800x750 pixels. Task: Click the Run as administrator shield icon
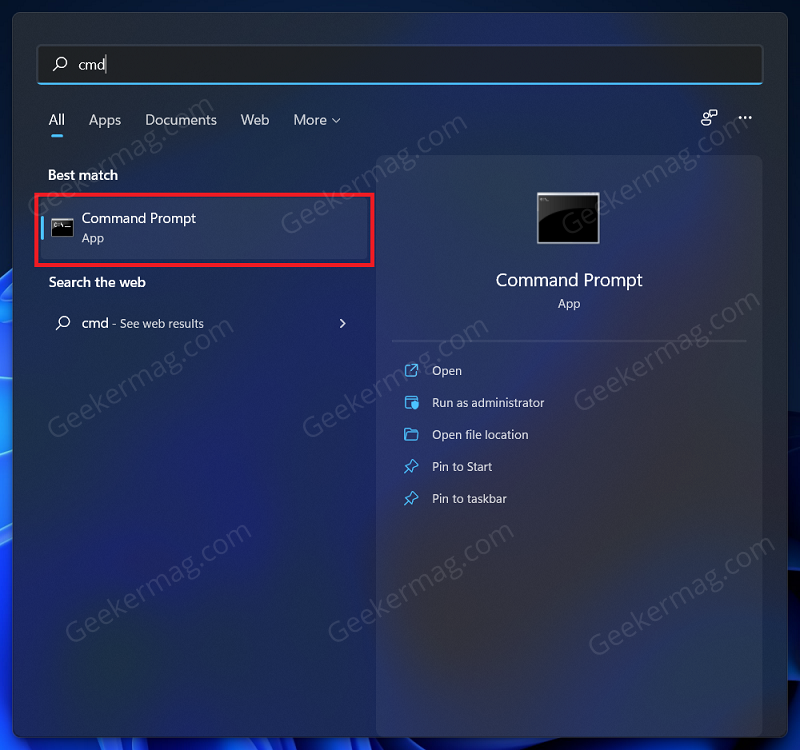411,403
